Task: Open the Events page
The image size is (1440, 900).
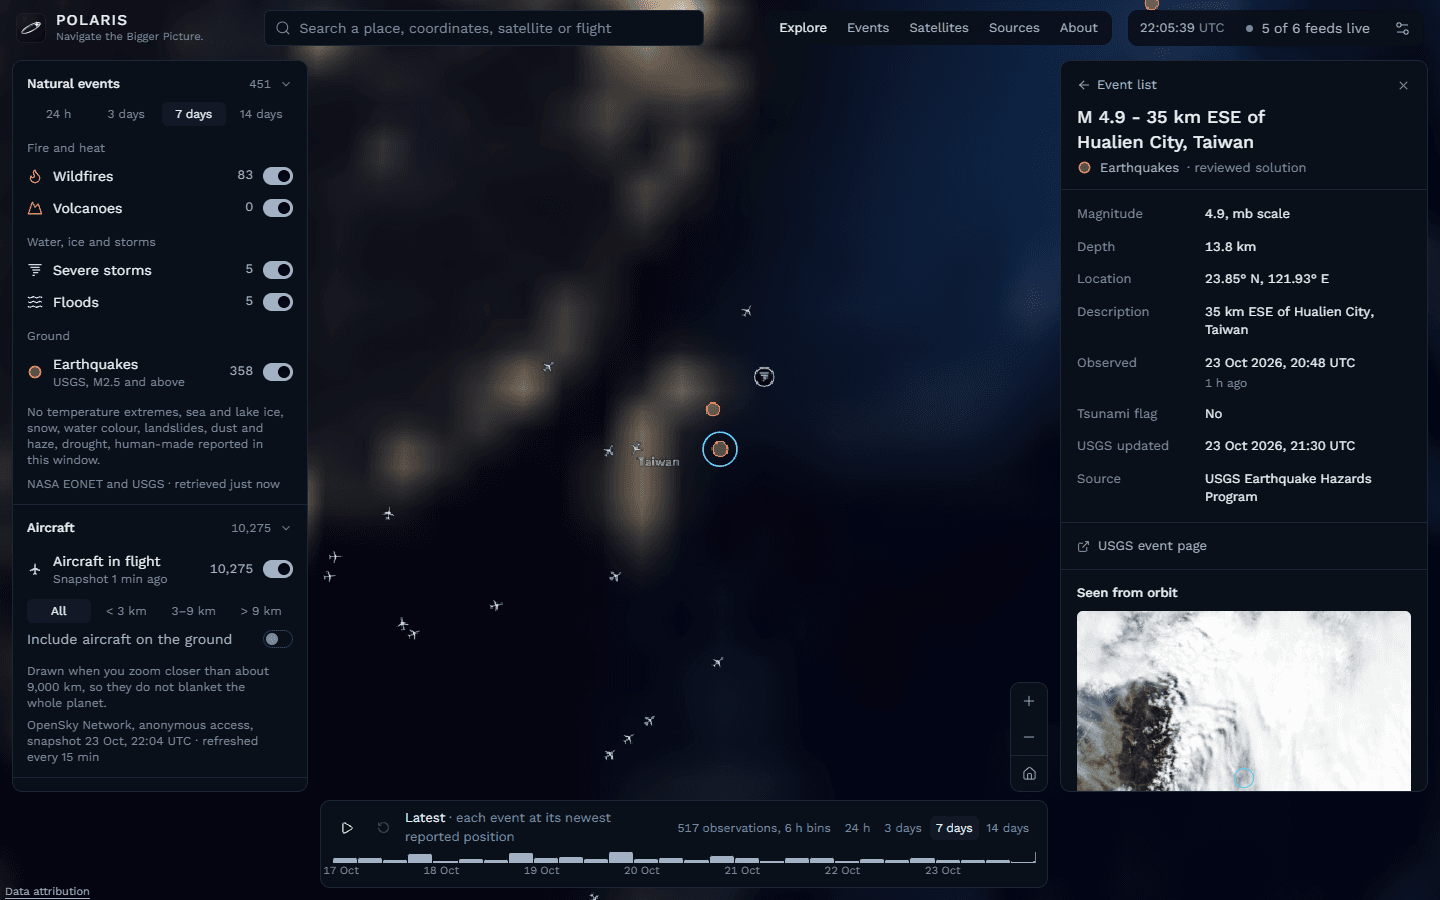Action: (x=868, y=28)
